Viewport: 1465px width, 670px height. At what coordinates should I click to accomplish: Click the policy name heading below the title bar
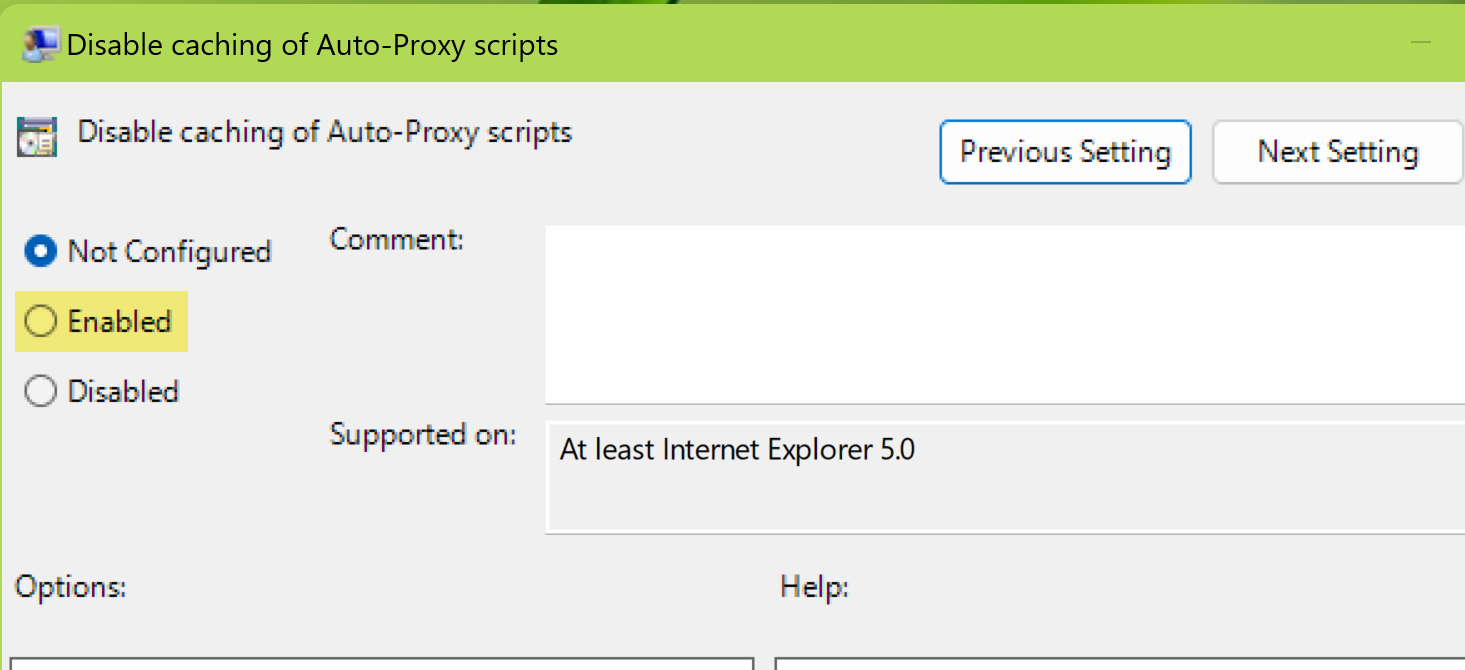325,132
